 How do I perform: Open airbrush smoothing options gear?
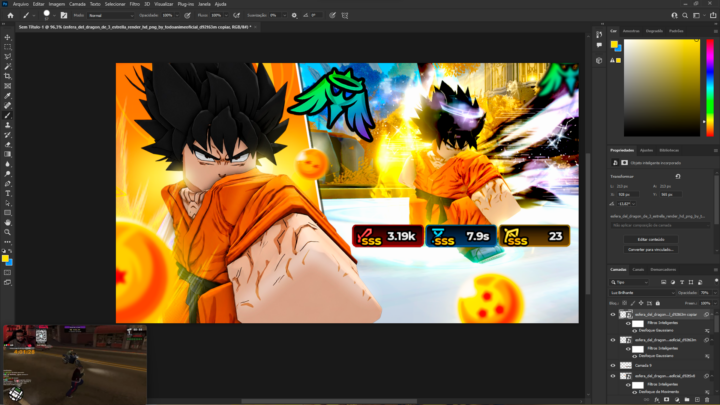tap(294, 15)
